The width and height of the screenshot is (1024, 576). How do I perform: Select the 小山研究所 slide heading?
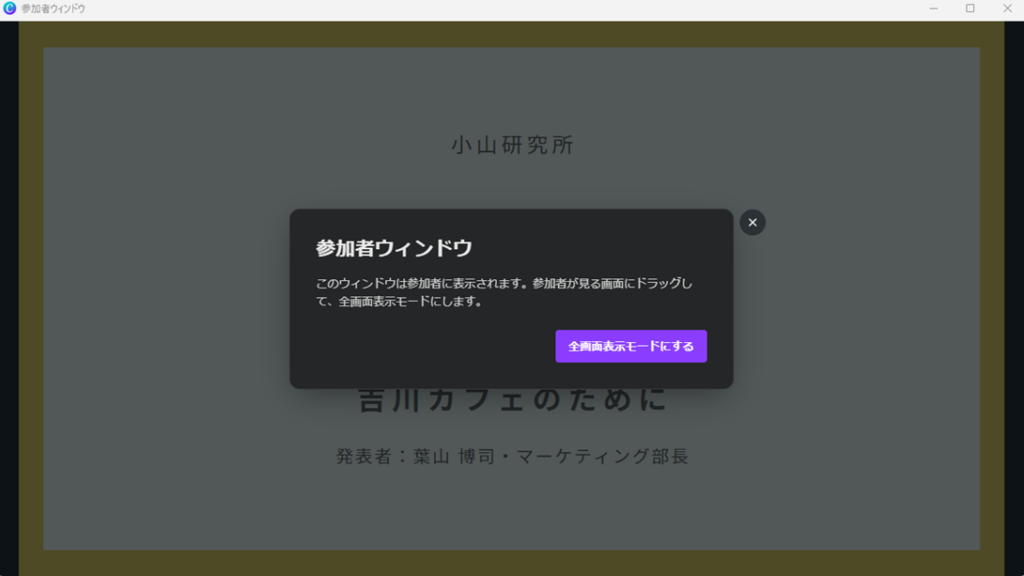click(x=512, y=145)
